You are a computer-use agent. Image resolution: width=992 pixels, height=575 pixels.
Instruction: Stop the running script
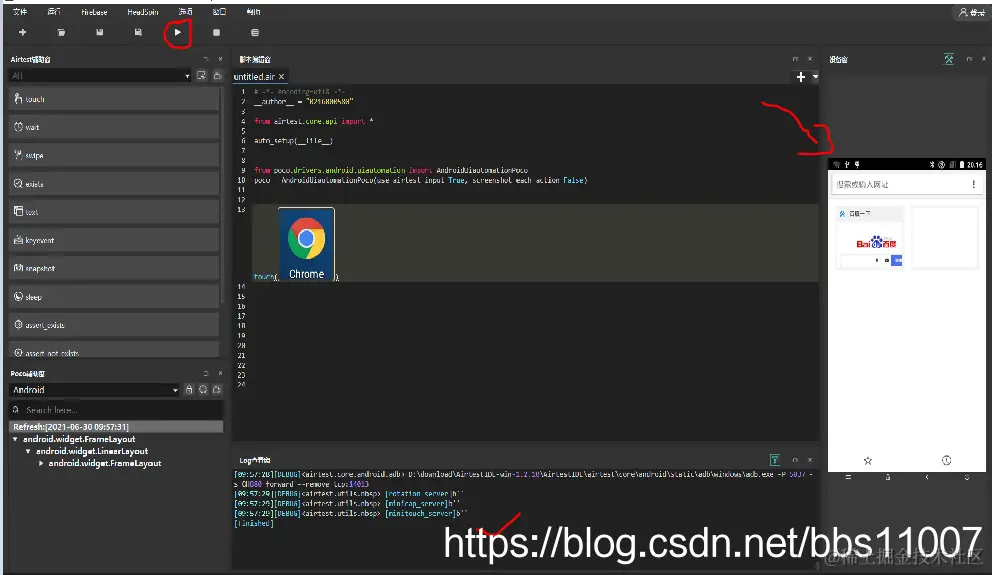[216, 32]
